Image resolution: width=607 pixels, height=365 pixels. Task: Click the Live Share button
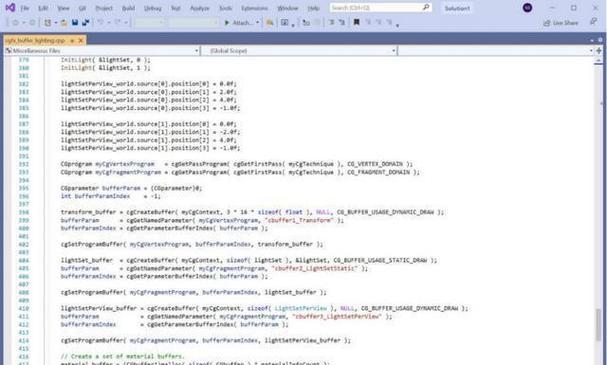coord(561,23)
